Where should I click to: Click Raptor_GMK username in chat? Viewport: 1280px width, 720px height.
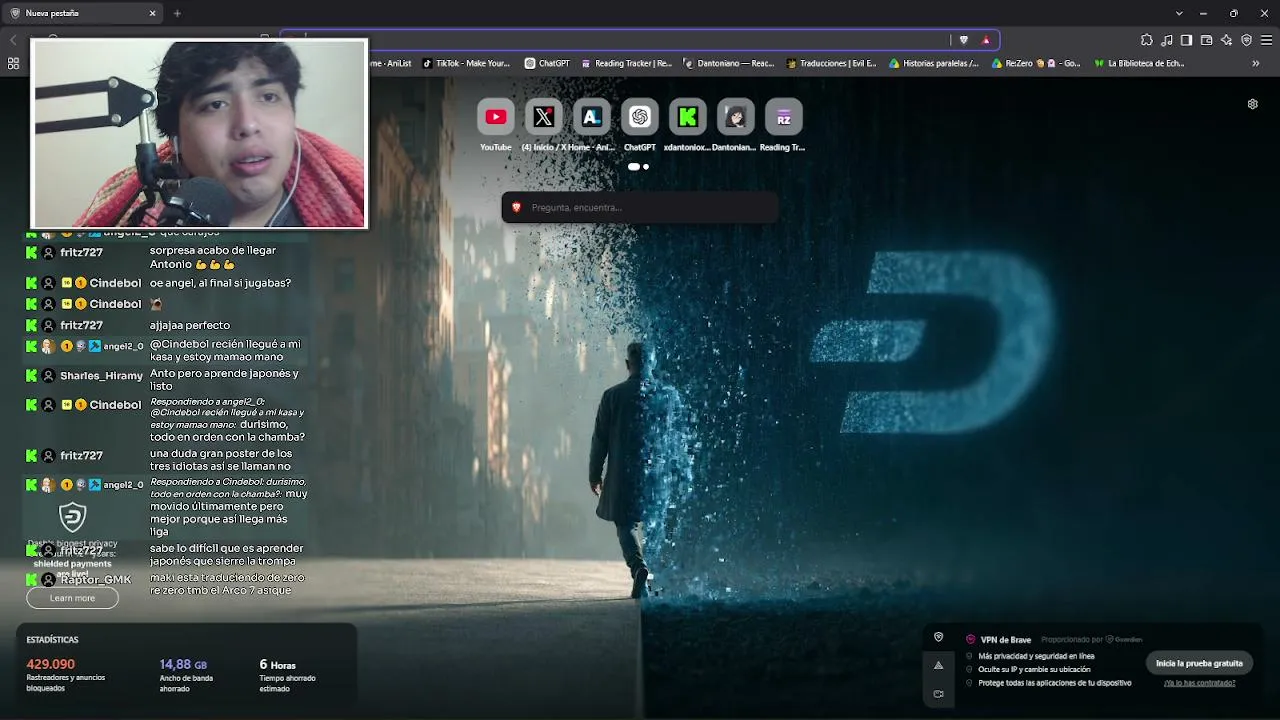[x=95, y=580]
